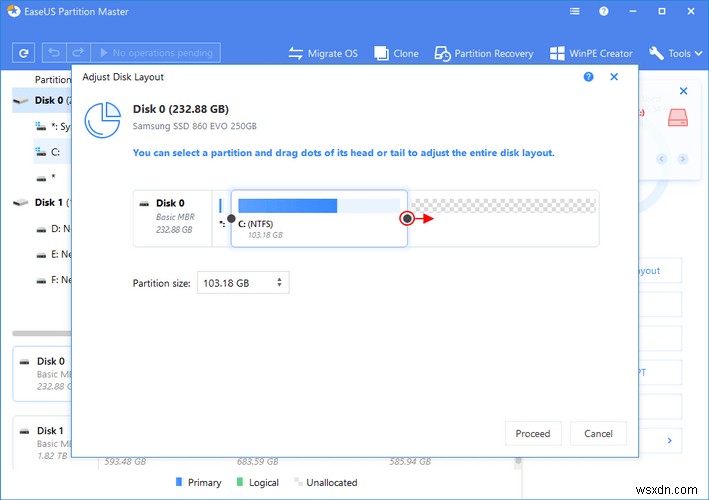This screenshot has height=500, width=709.
Task: Click the Partition size input field
Action: [243, 283]
